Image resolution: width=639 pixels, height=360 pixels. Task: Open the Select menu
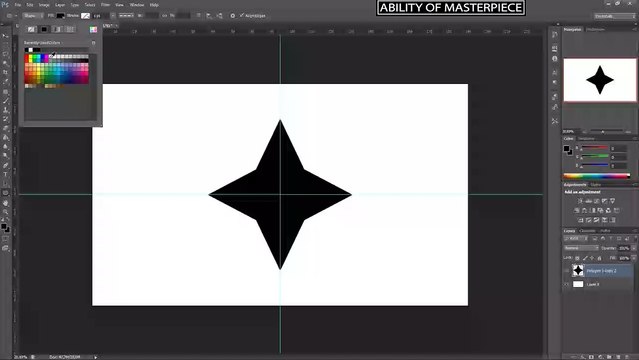pyautogui.click(x=90, y=5)
